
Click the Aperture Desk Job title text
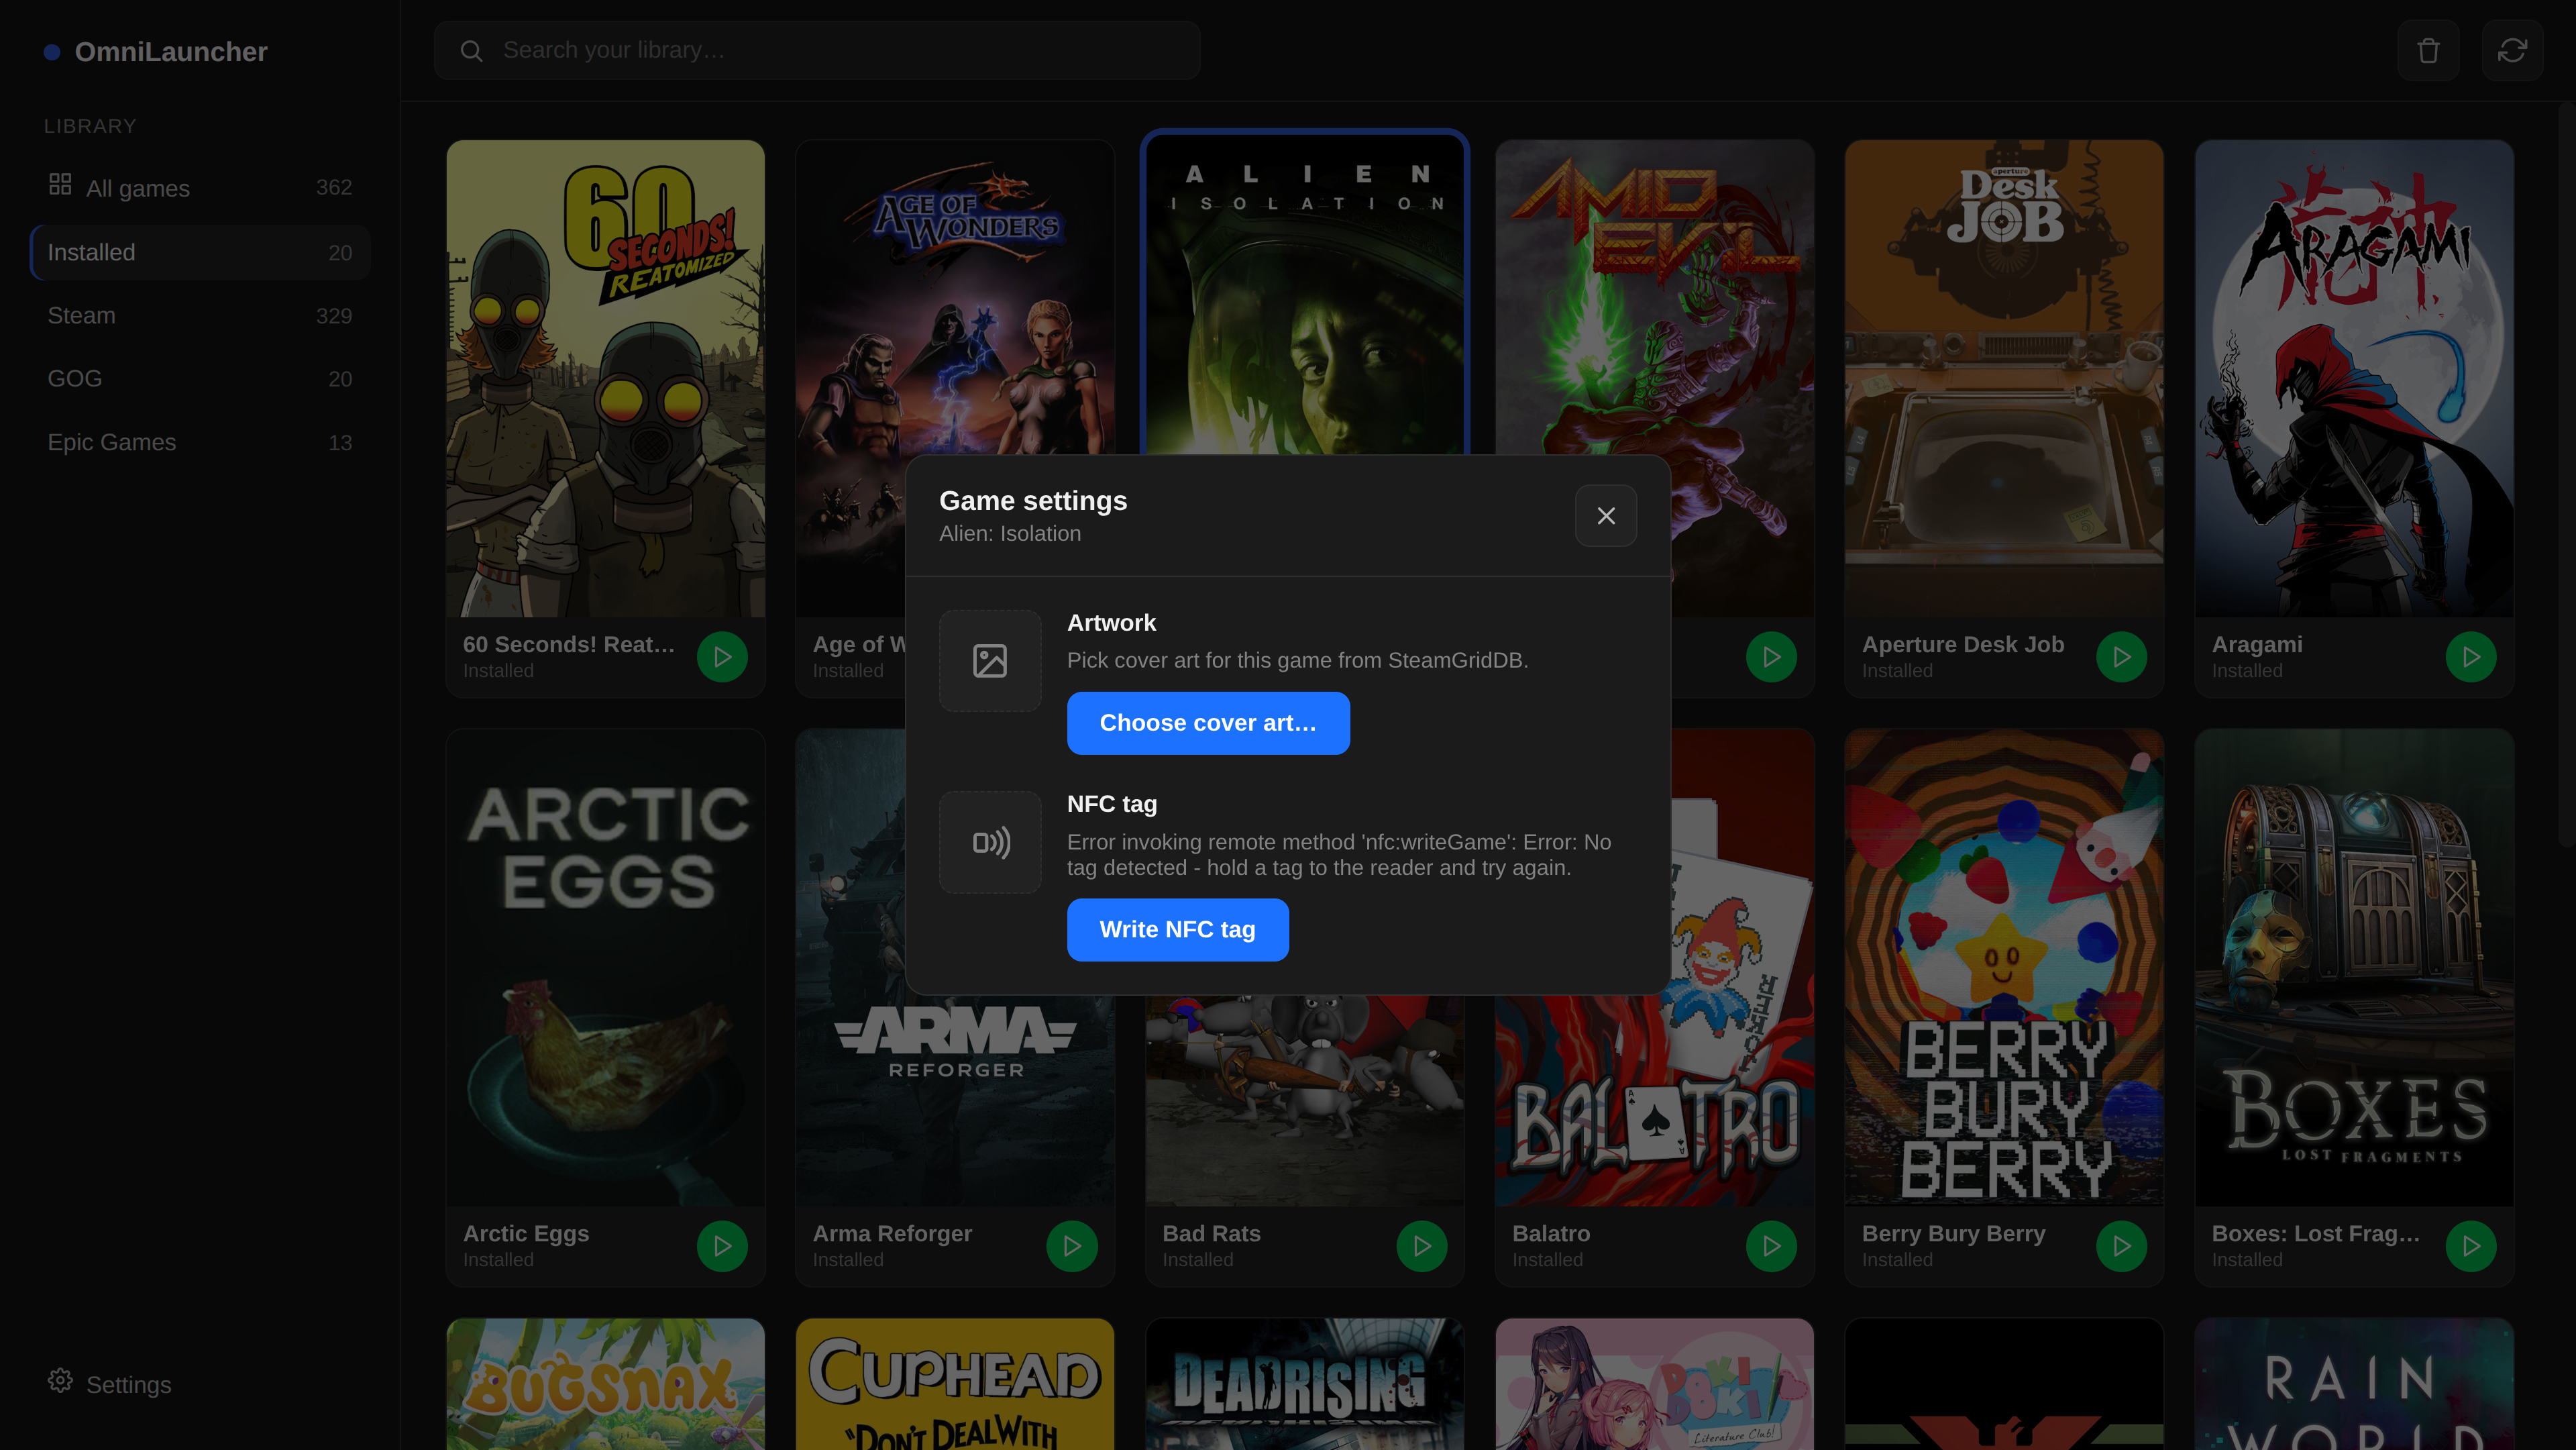coord(1962,645)
